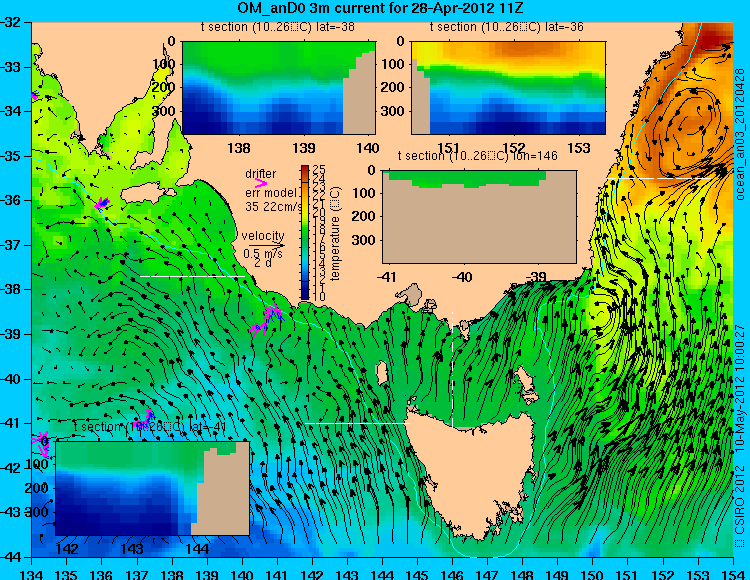
Task: Open the lon=146 temperature section inset plot
Action: coord(480,216)
